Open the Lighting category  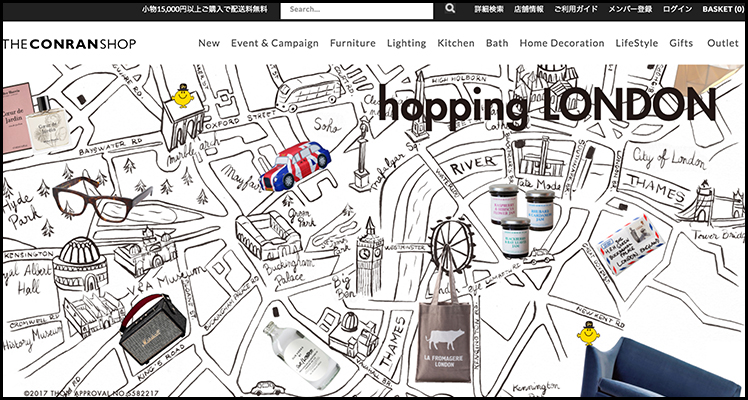406,43
